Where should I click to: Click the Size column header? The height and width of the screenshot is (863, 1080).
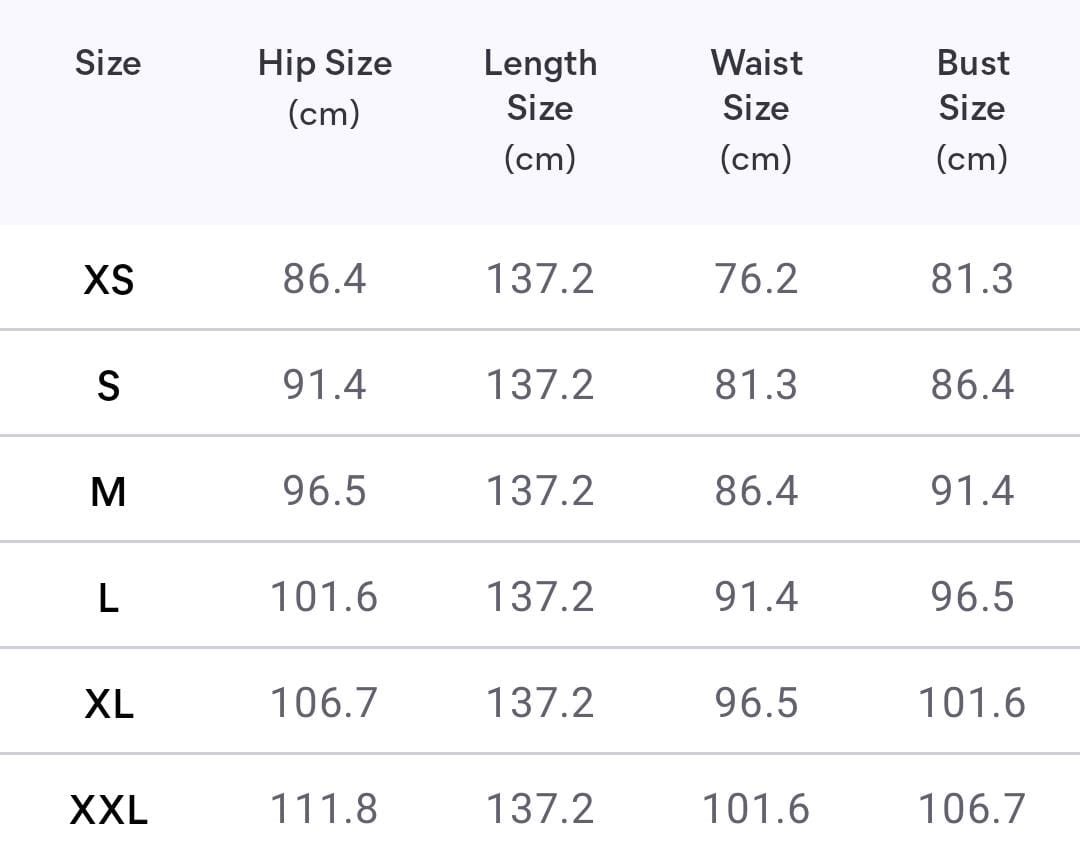[x=108, y=64]
